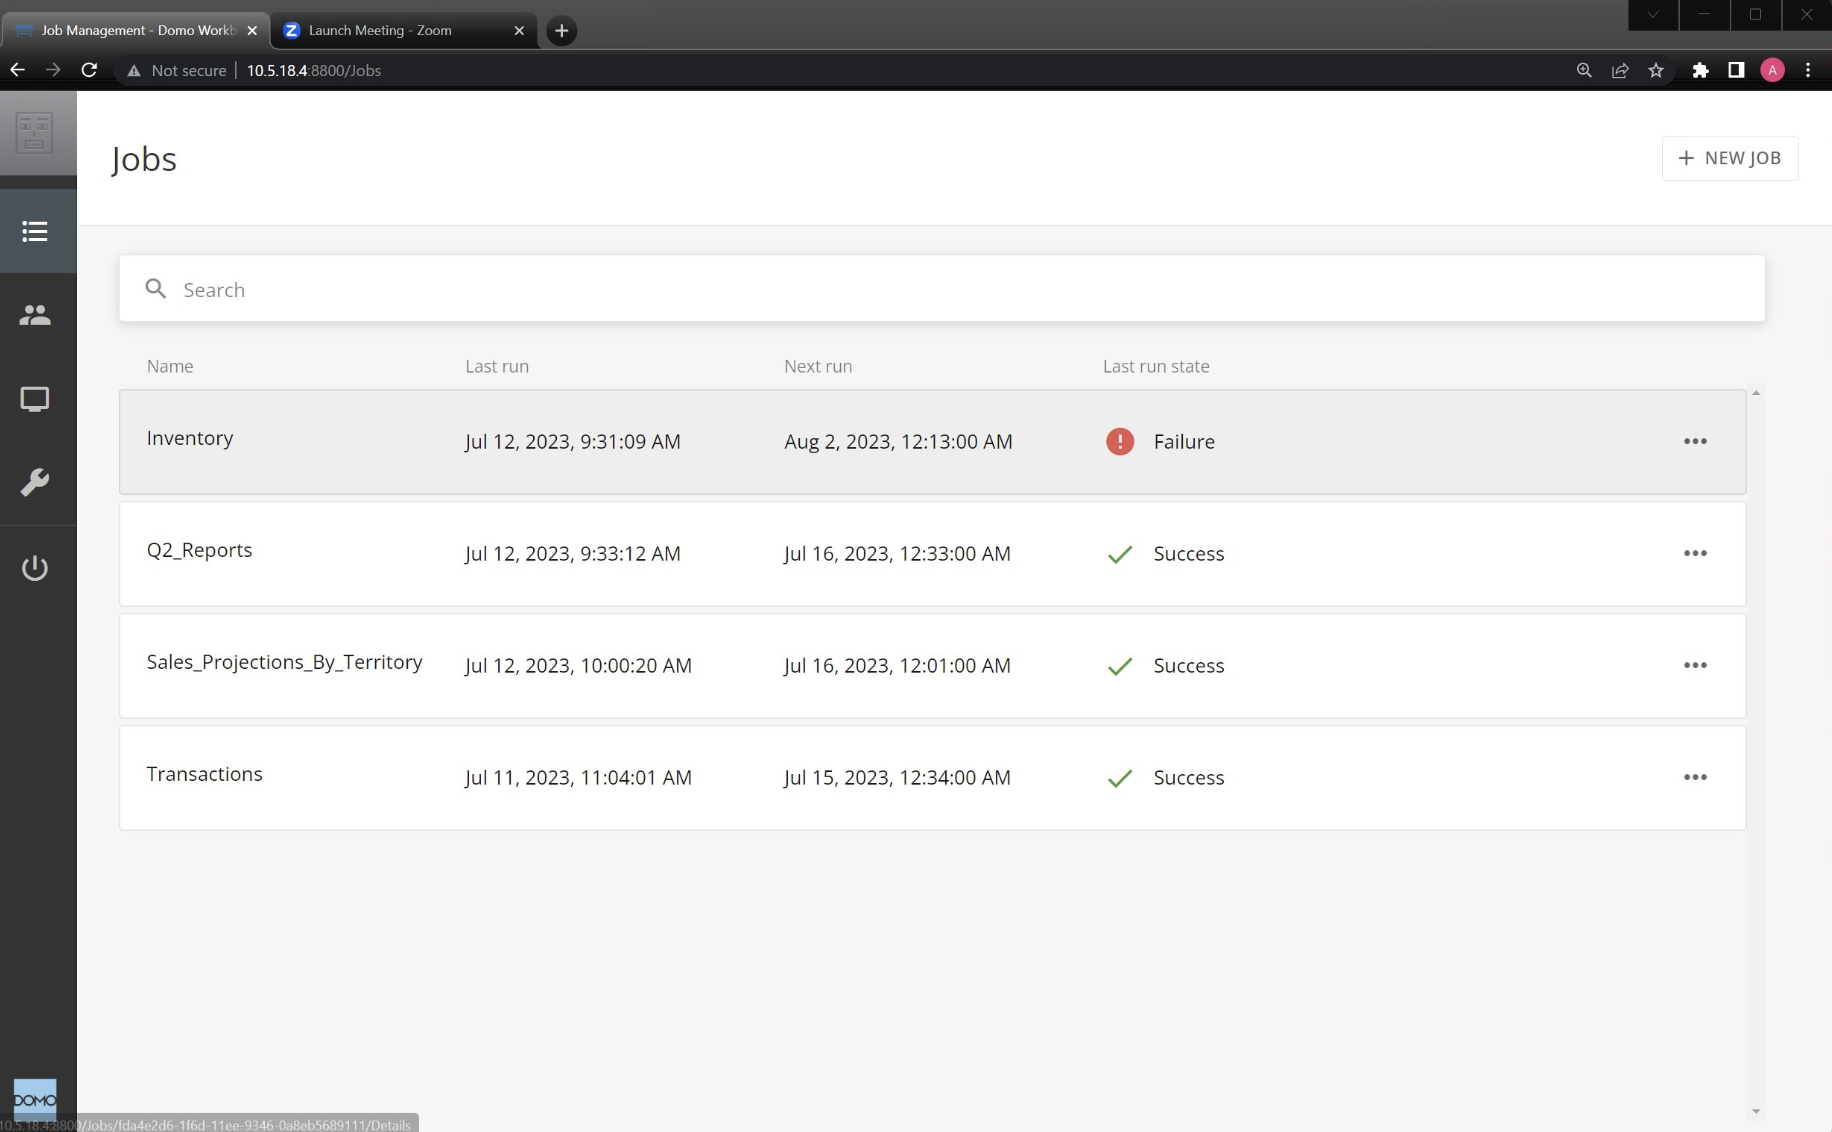Select Sales_Projections last run 10:00:20 AM
The width and height of the screenshot is (1832, 1132).
click(x=578, y=666)
